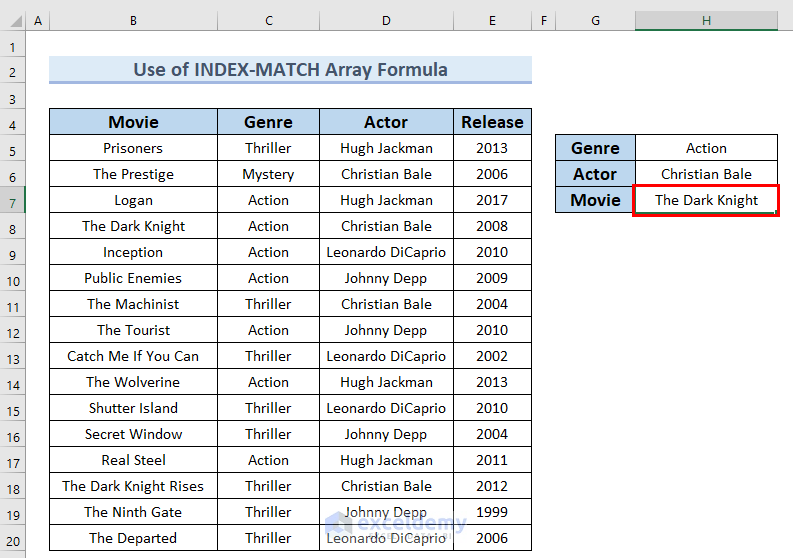Viewport: 793px width, 558px height.
Task: Select column B header
Action: [x=133, y=21]
